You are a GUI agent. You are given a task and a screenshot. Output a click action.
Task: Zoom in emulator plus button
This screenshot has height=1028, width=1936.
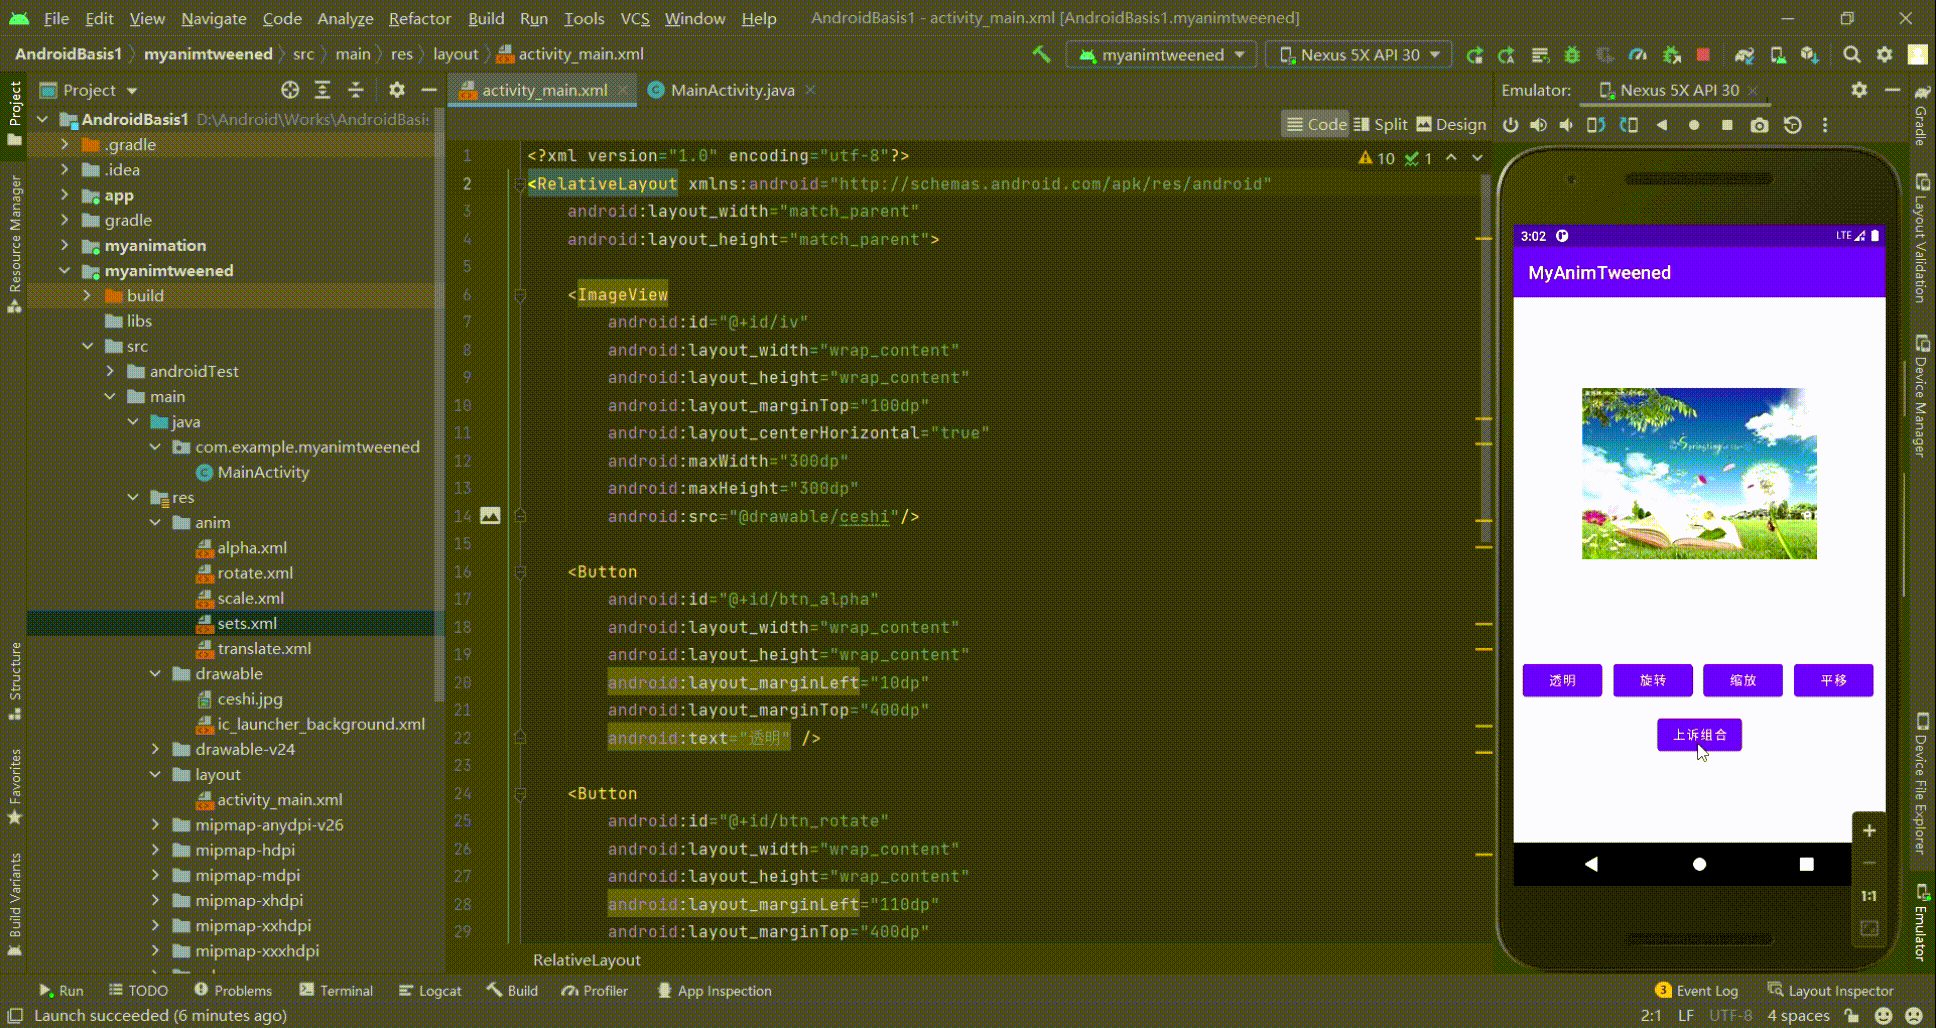[x=1868, y=831]
